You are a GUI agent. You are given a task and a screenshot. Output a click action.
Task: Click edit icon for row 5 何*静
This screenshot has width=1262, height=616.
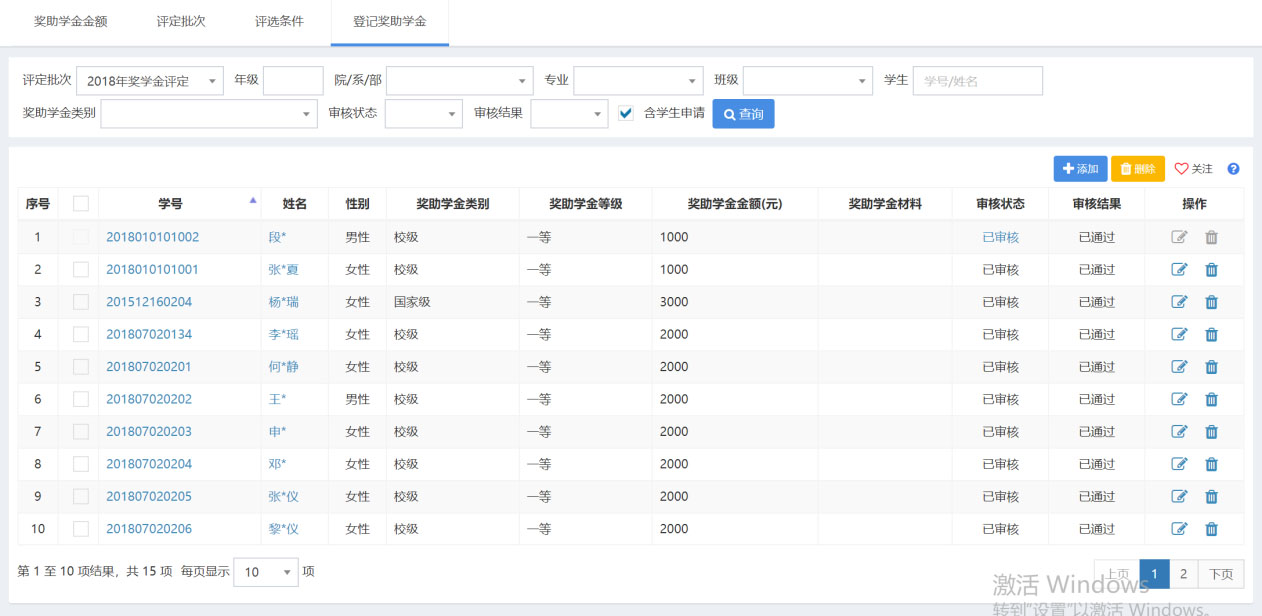1179,367
